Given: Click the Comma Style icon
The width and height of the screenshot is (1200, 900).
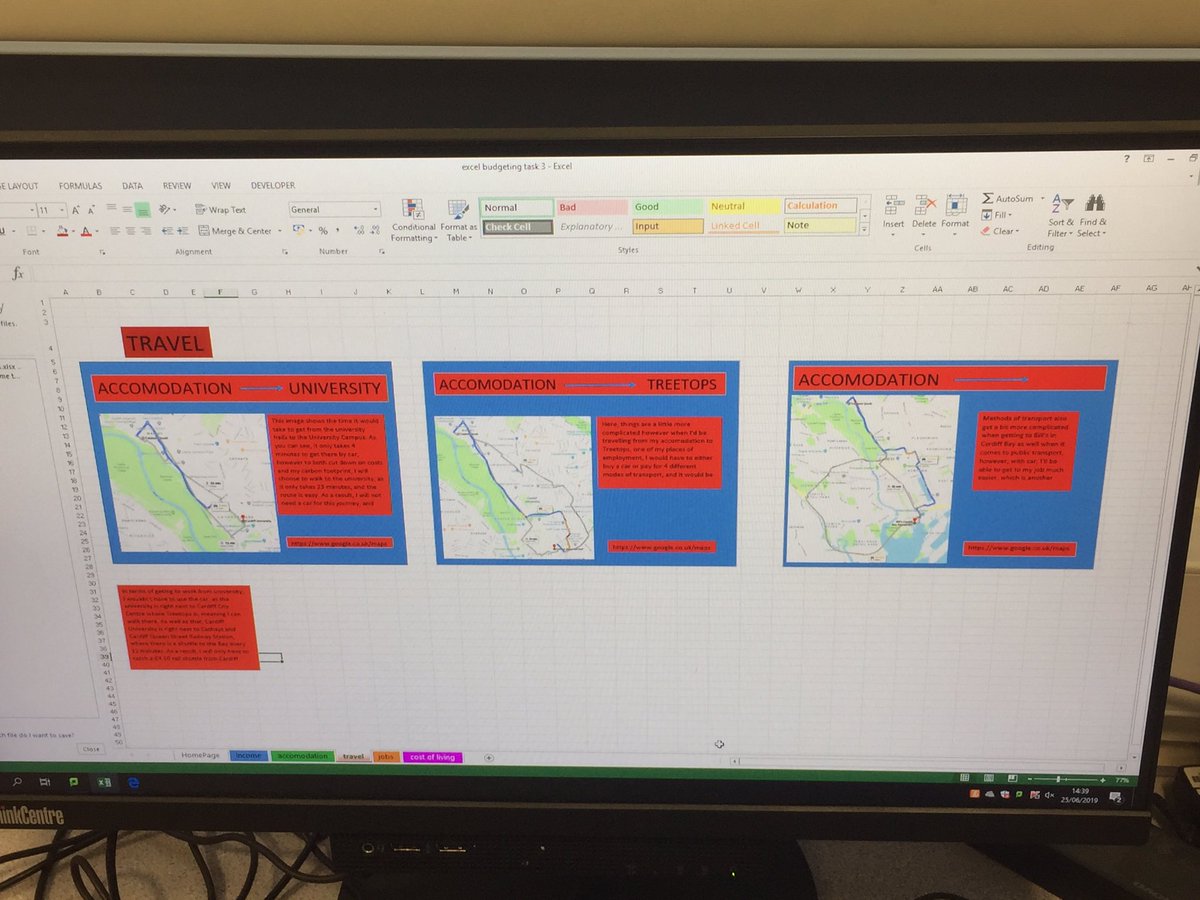Looking at the screenshot, I should (338, 231).
